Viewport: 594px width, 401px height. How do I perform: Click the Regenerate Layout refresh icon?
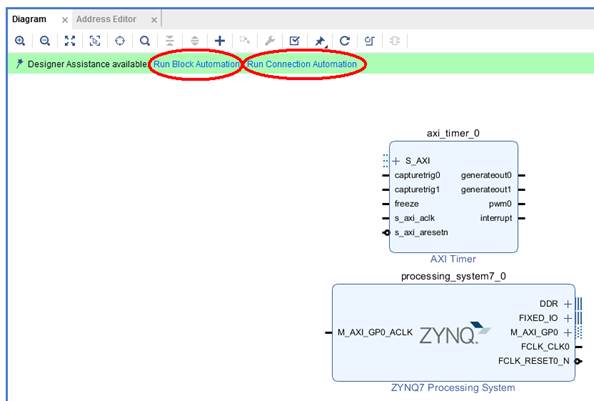point(344,41)
